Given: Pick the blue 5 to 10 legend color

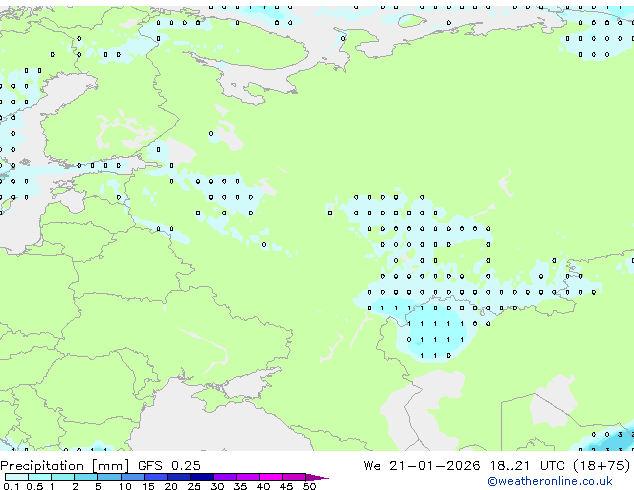Looking at the screenshot, I should pos(110,477).
